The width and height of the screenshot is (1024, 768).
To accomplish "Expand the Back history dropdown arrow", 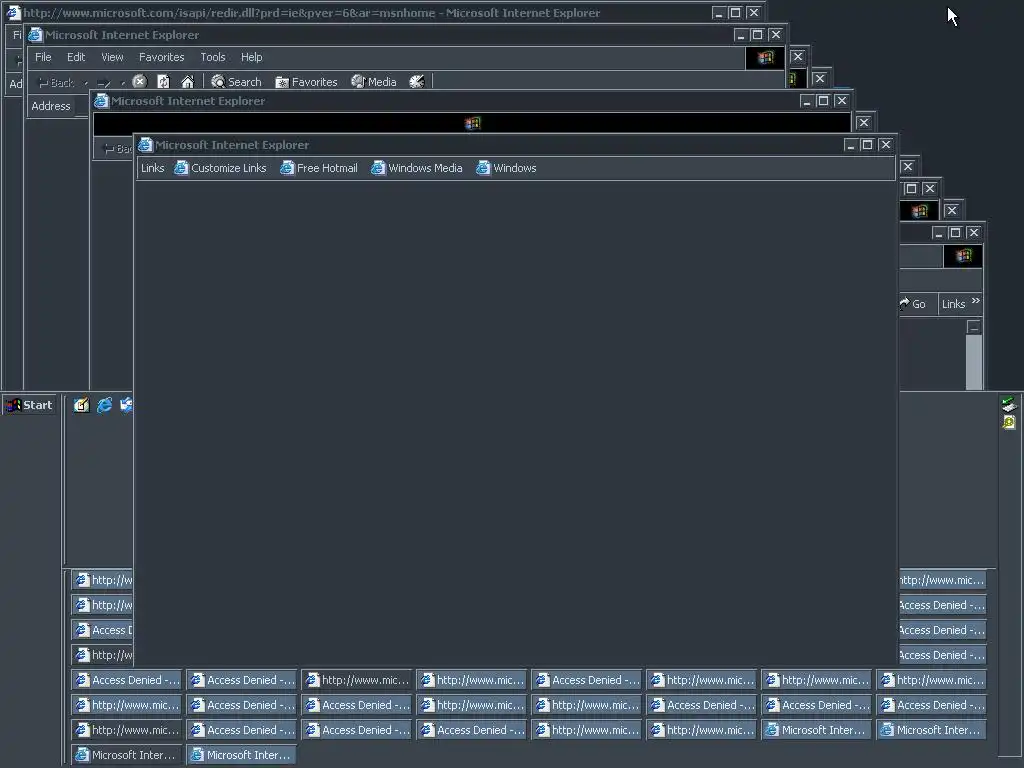I will (x=86, y=83).
